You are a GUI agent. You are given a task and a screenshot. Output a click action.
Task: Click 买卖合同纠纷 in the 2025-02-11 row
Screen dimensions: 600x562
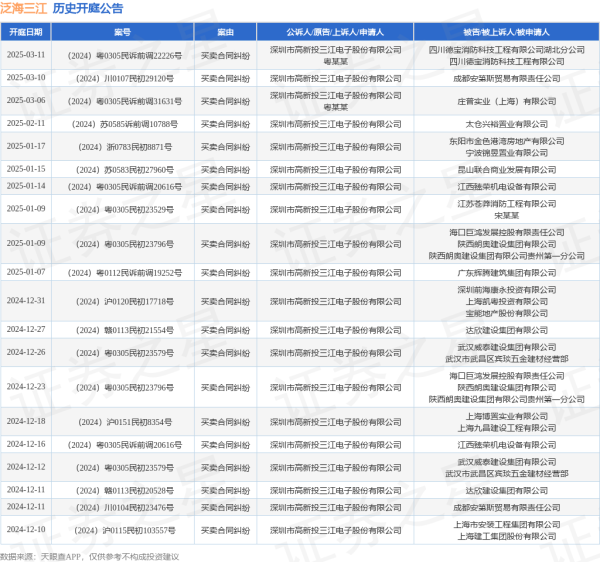[225, 124]
